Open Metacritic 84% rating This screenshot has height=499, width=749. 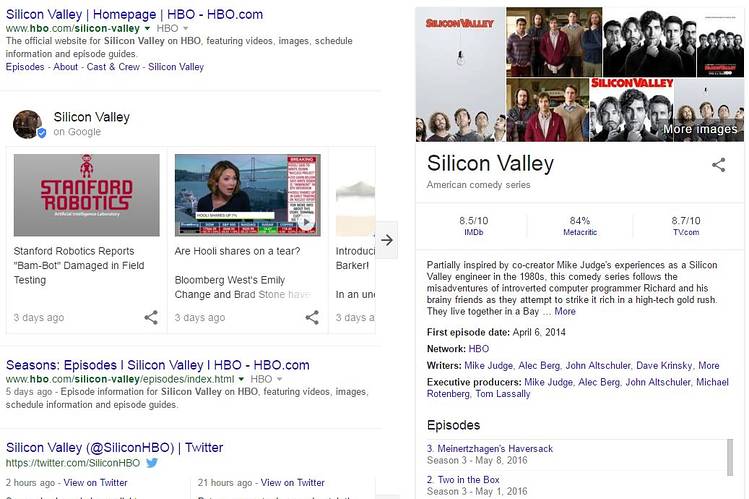coord(580,225)
